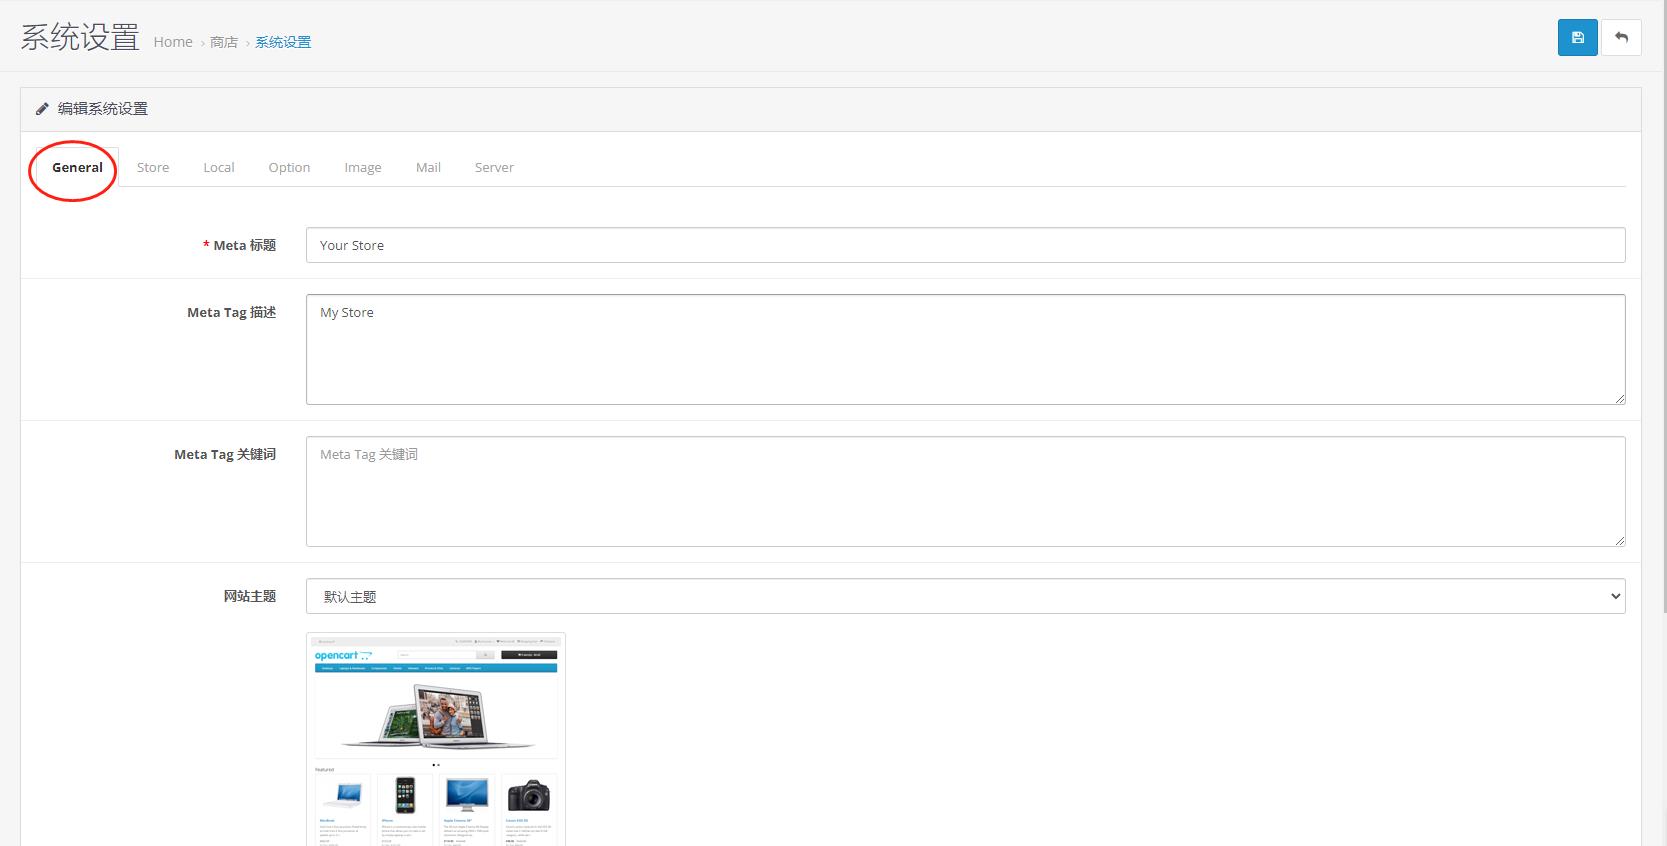Go to the Option tab
The image size is (1667, 846).
289,167
